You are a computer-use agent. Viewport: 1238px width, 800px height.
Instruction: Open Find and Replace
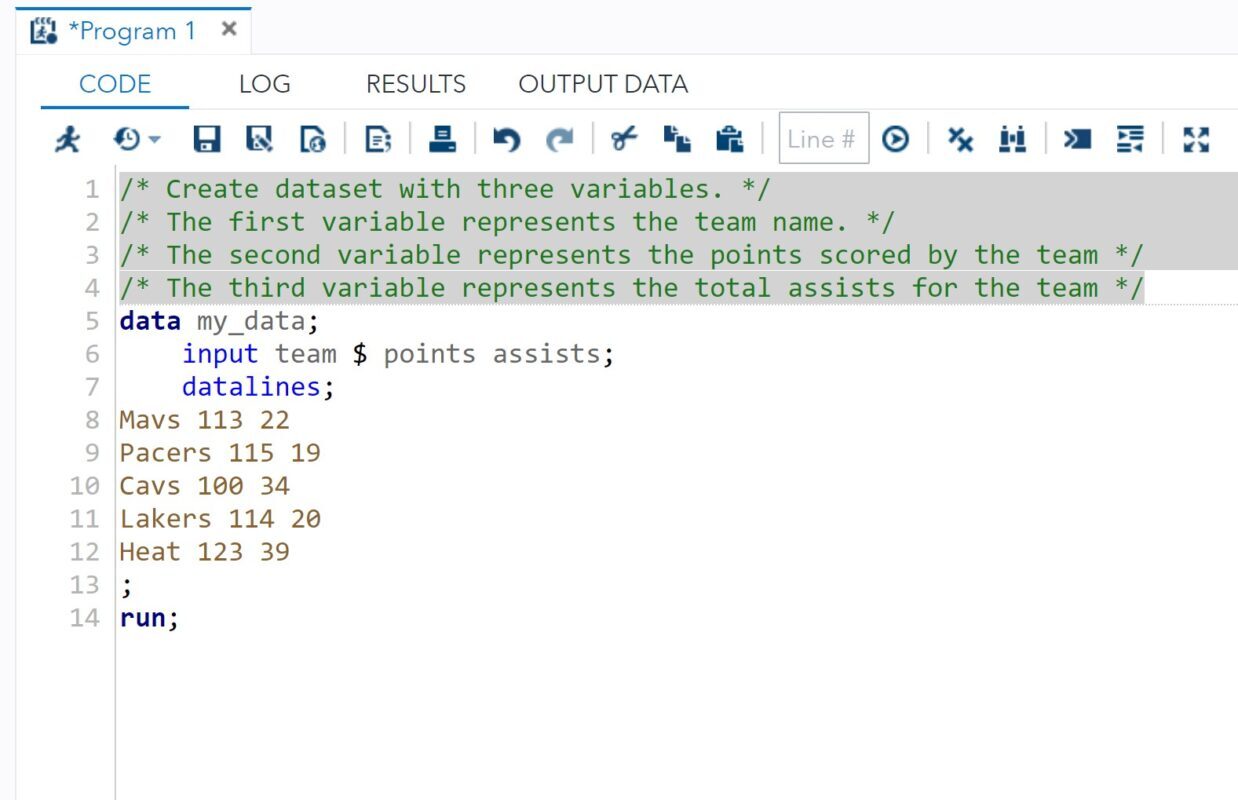point(1012,140)
